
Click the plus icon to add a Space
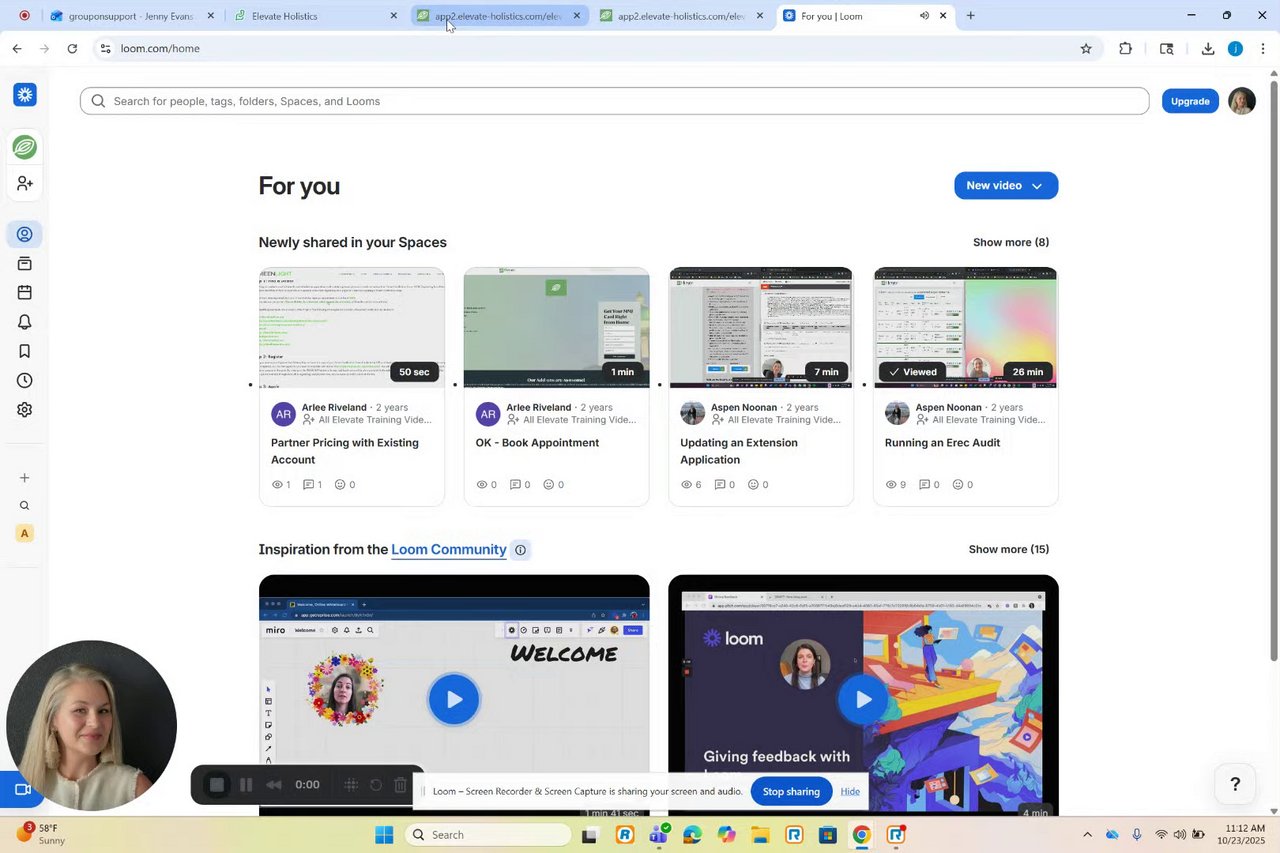pyautogui.click(x=25, y=478)
